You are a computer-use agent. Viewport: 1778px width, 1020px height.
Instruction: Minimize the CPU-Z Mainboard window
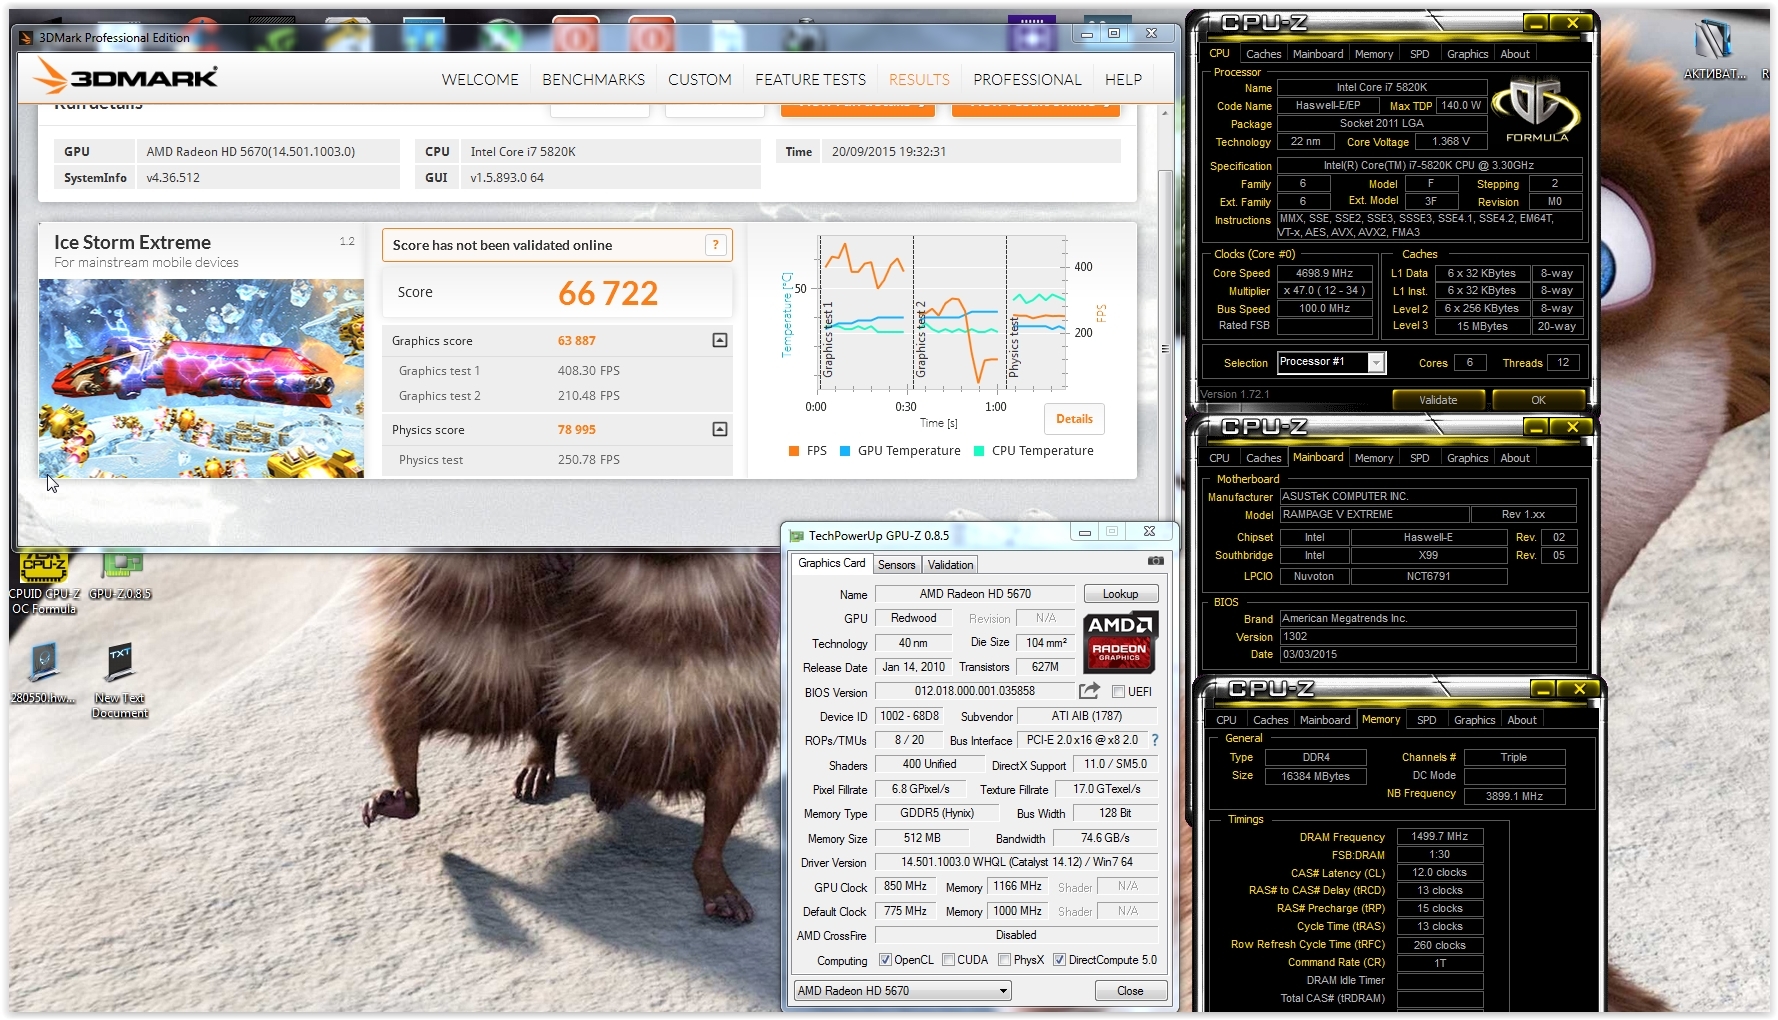click(1536, 427)
